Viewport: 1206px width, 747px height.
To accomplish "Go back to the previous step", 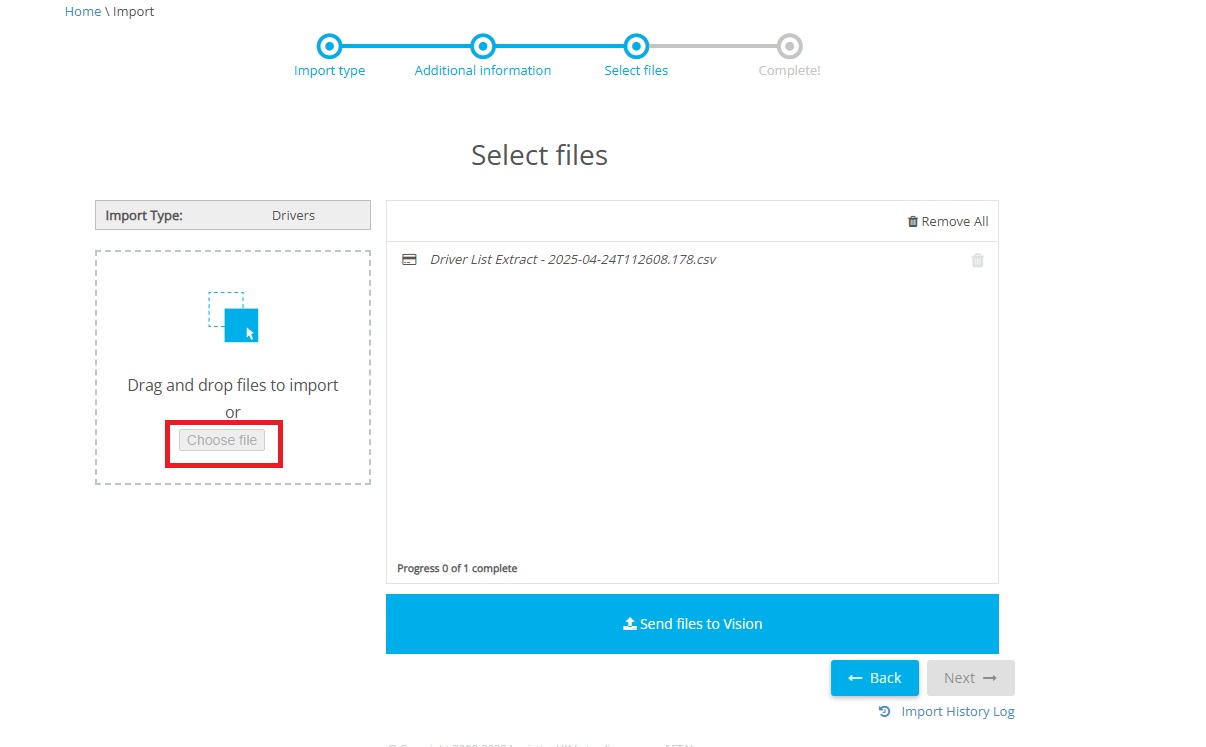I will point(875,678).
